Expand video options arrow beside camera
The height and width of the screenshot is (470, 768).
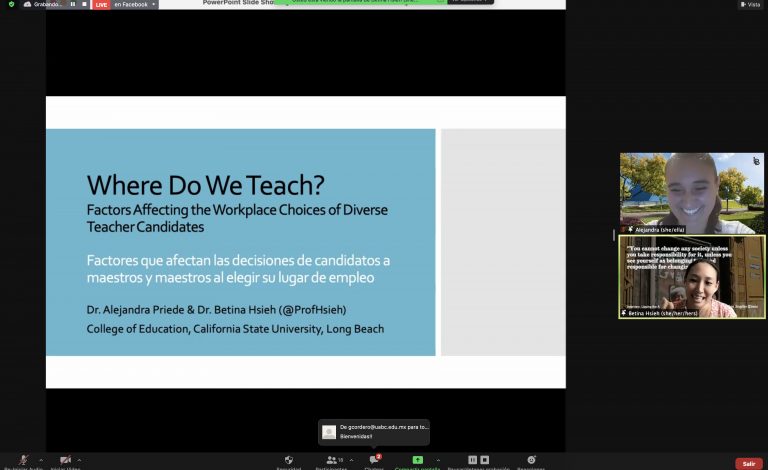[x=80, y=460]
